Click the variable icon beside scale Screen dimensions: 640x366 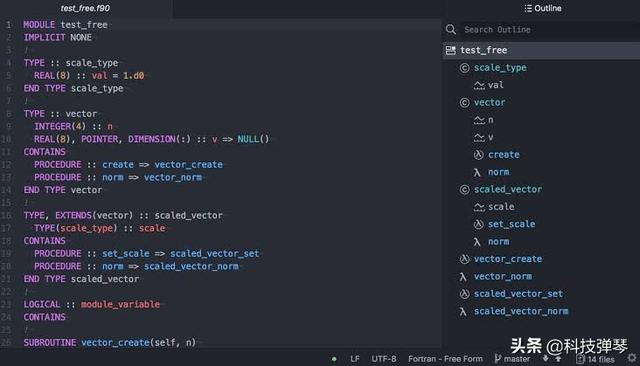[479, 207]
